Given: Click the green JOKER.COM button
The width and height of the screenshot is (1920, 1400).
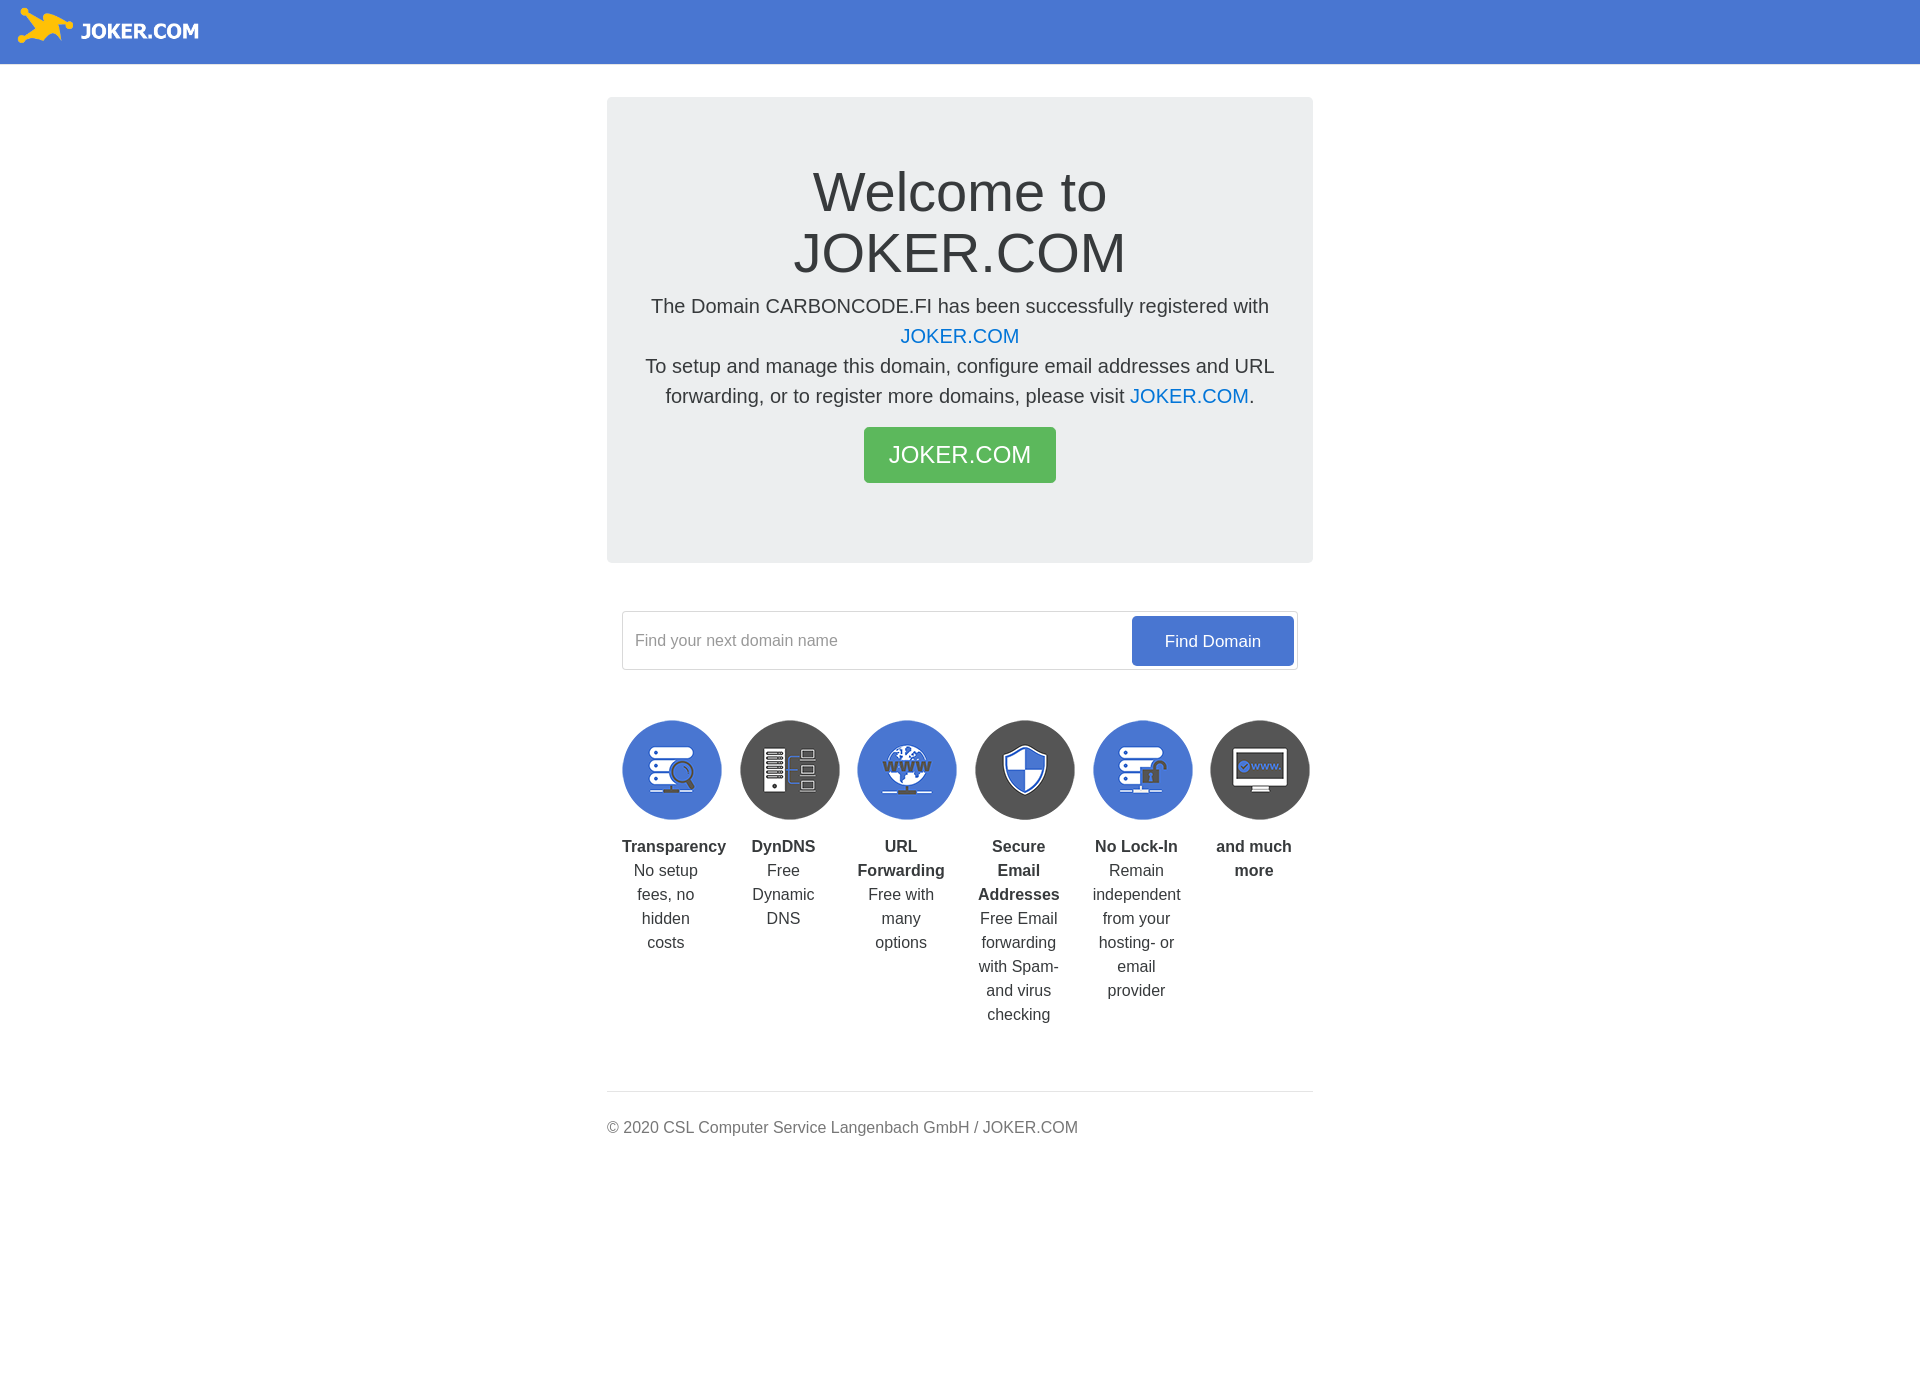Looking at the screenshot, I should click(959, 455).
